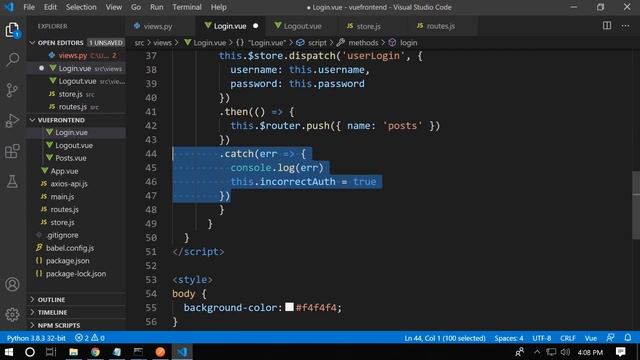Open the Run menu
The width and height of the screenshot is (640, 360).
157,7
